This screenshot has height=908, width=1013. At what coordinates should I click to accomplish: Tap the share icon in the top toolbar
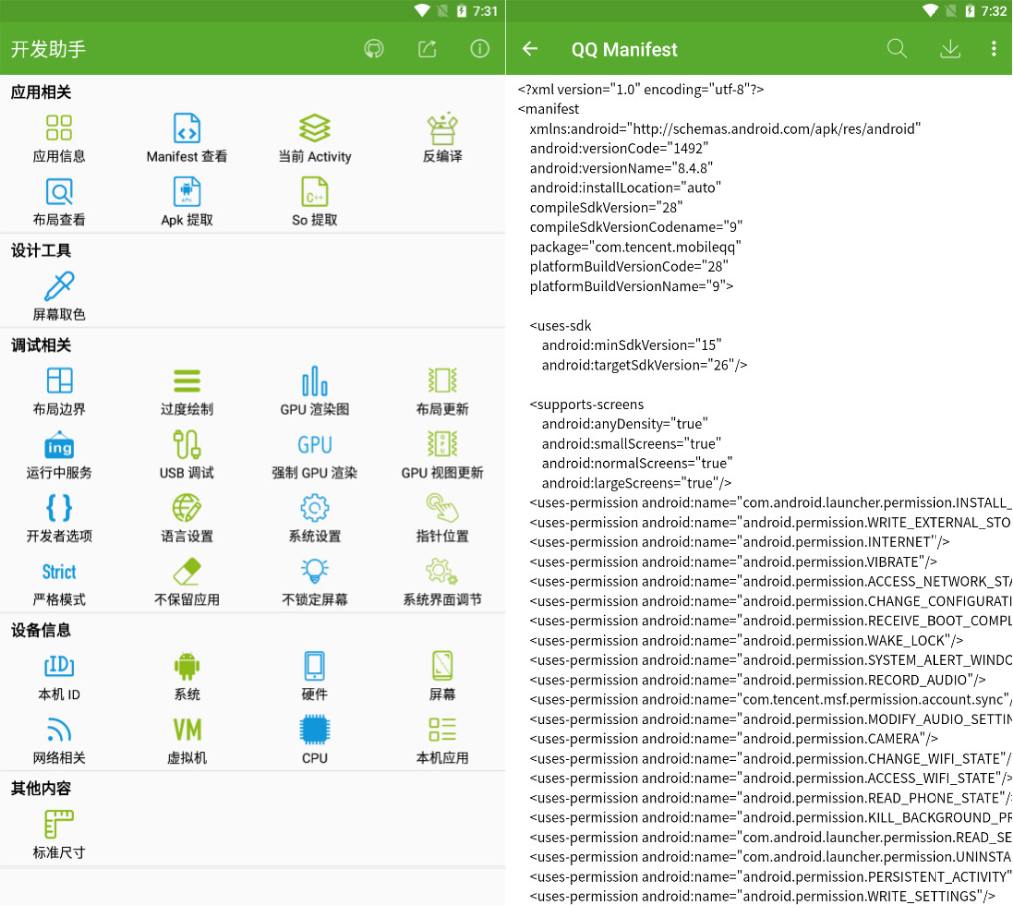(x=427, y=48)
